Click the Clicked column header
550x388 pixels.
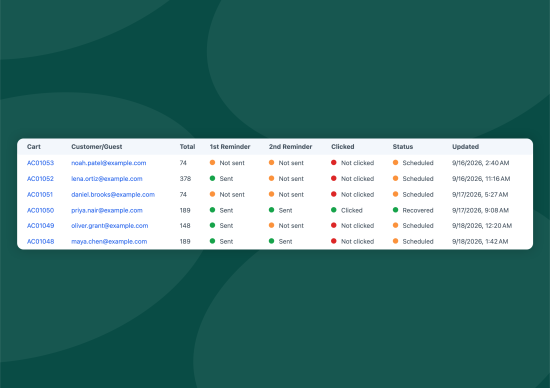point(343,147)
